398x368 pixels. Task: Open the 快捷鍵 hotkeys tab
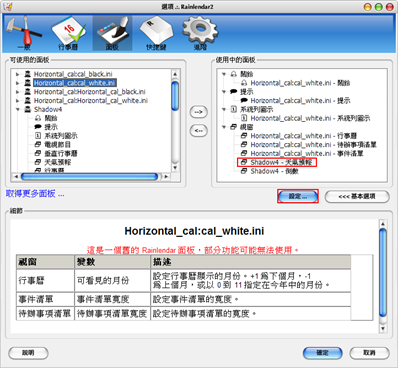[x=156, y=33]
